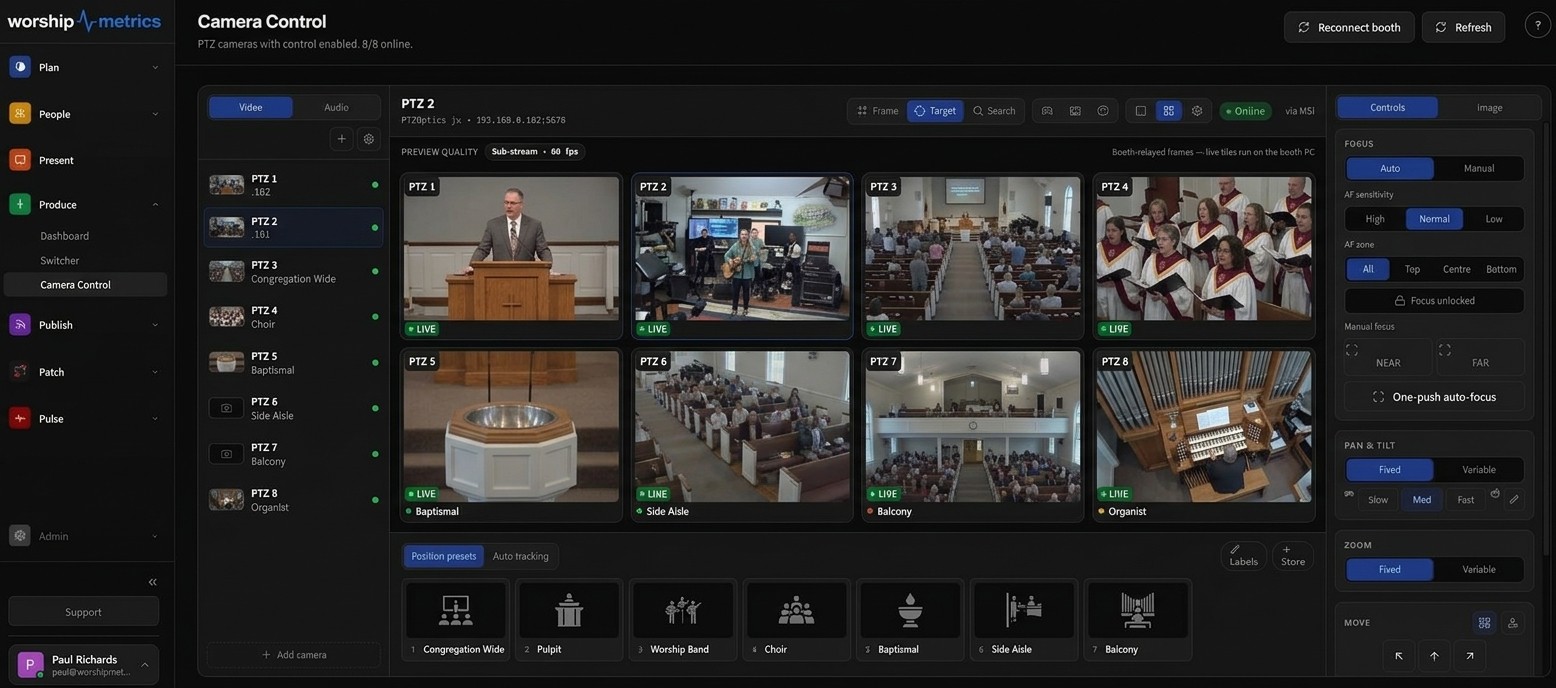
Task: Click the Plan sidebar icon
Action: [20, 67]
